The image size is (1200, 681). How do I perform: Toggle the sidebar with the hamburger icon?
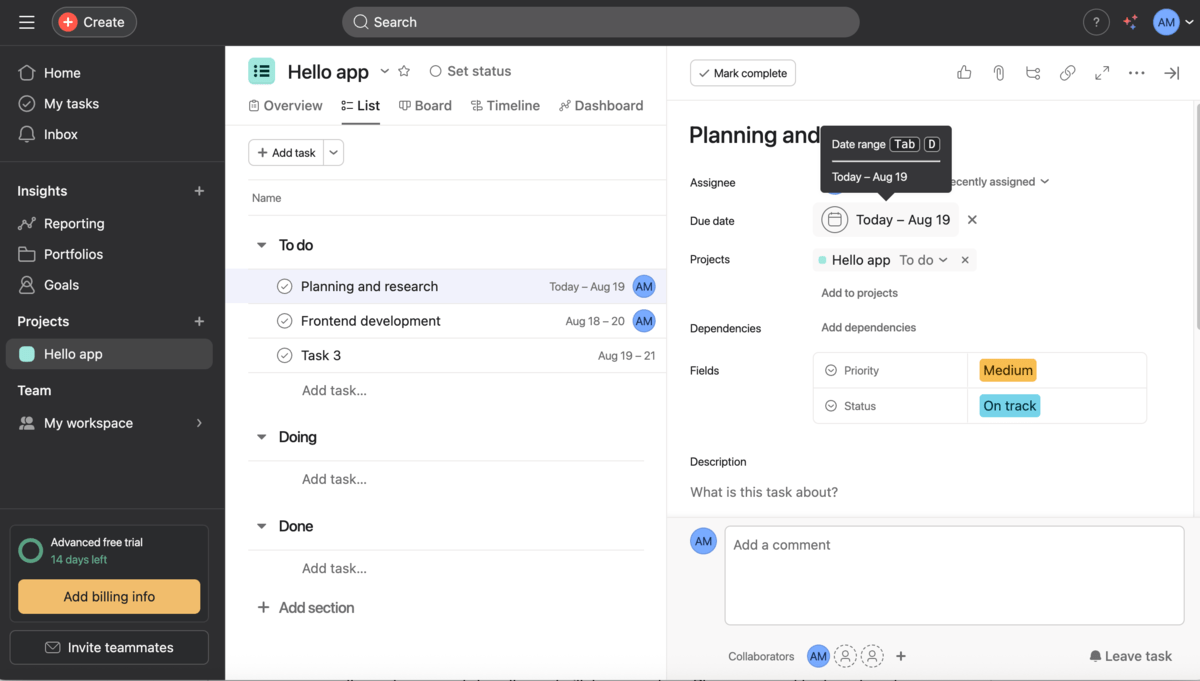(26, 21)
